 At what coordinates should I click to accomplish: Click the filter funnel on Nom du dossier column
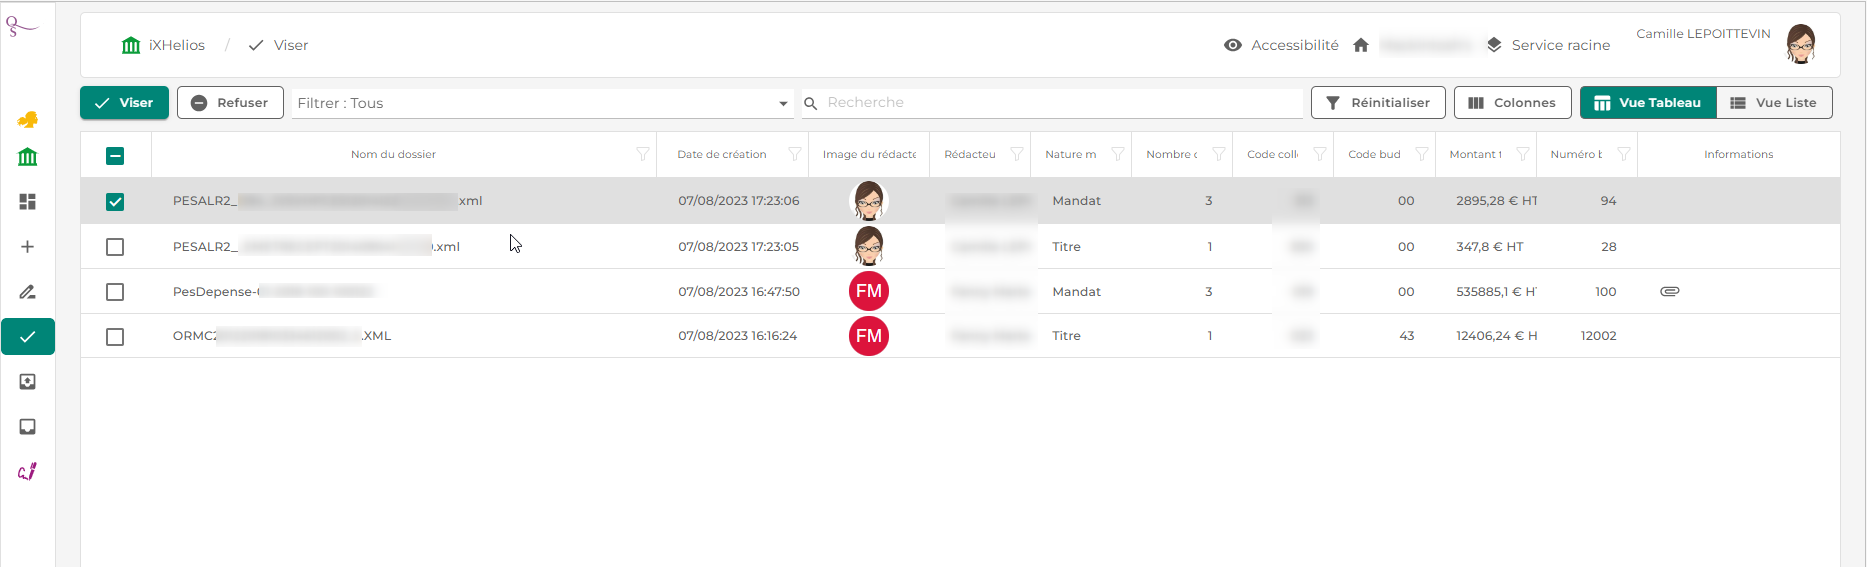click(642, 154)
